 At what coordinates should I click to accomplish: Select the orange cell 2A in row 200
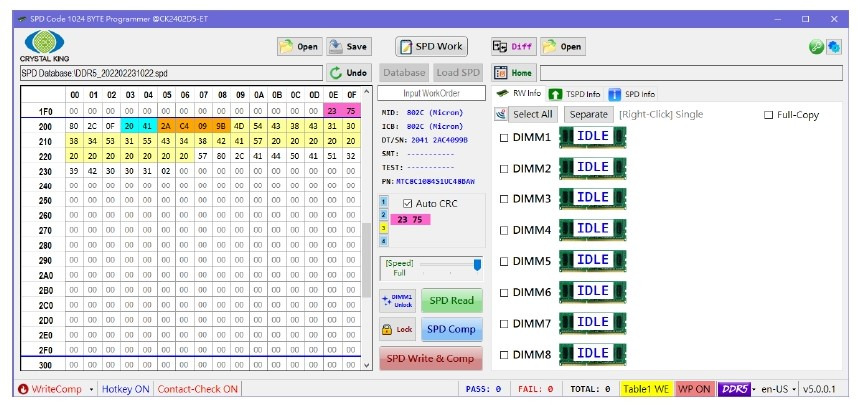pos(167,126)
